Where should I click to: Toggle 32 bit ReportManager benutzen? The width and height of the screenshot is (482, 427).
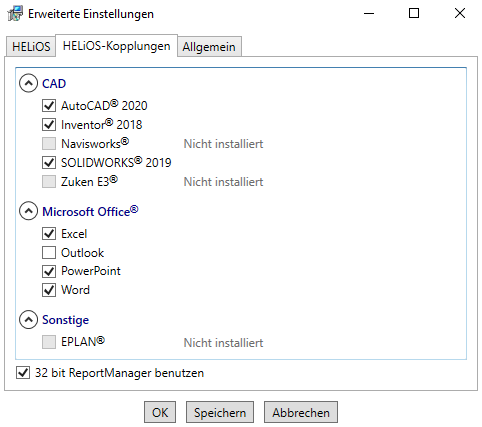coord(23,373)
